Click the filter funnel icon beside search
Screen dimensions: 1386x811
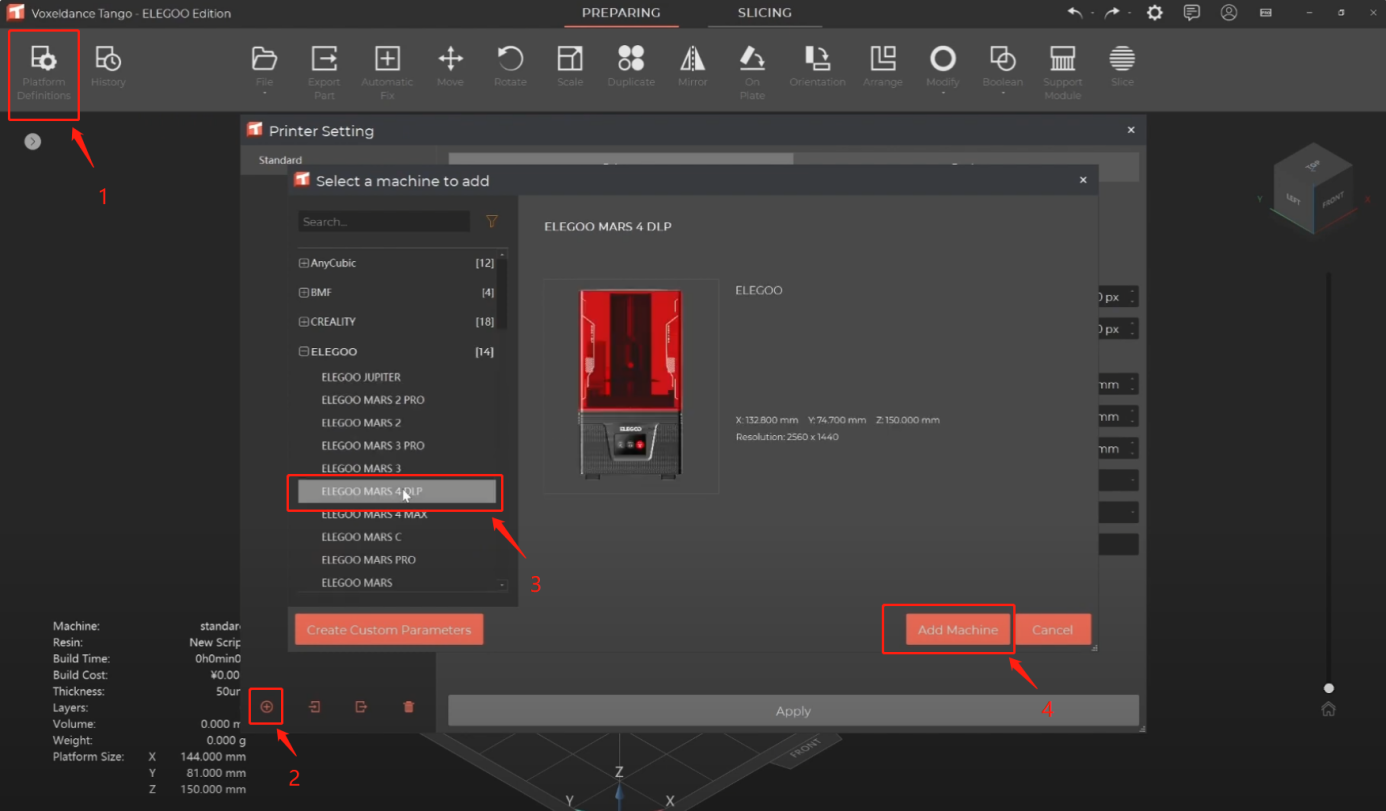tap(491, 222)
